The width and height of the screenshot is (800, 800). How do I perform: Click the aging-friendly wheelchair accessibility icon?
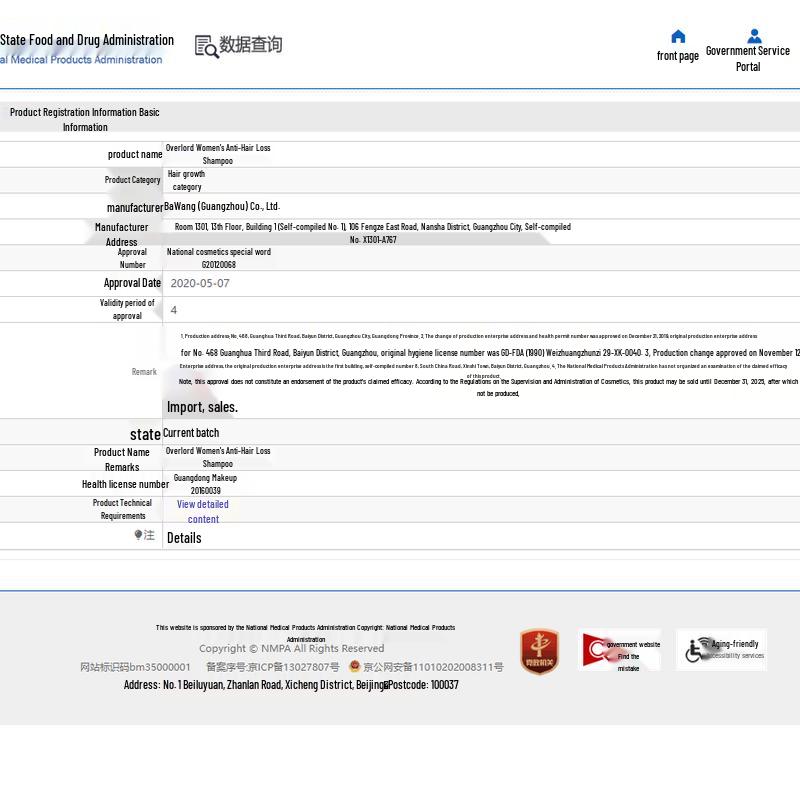[697, 650]
